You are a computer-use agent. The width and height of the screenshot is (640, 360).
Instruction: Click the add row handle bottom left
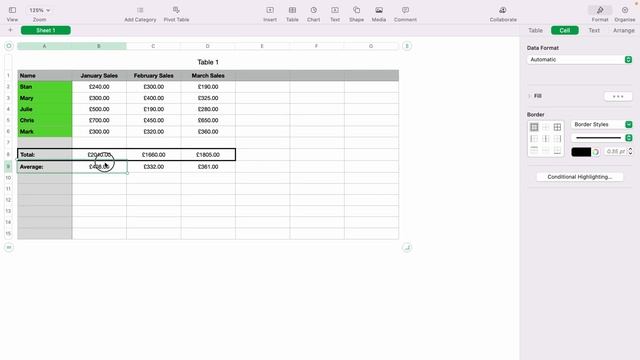pyautogui.click(x=9, y=247)
